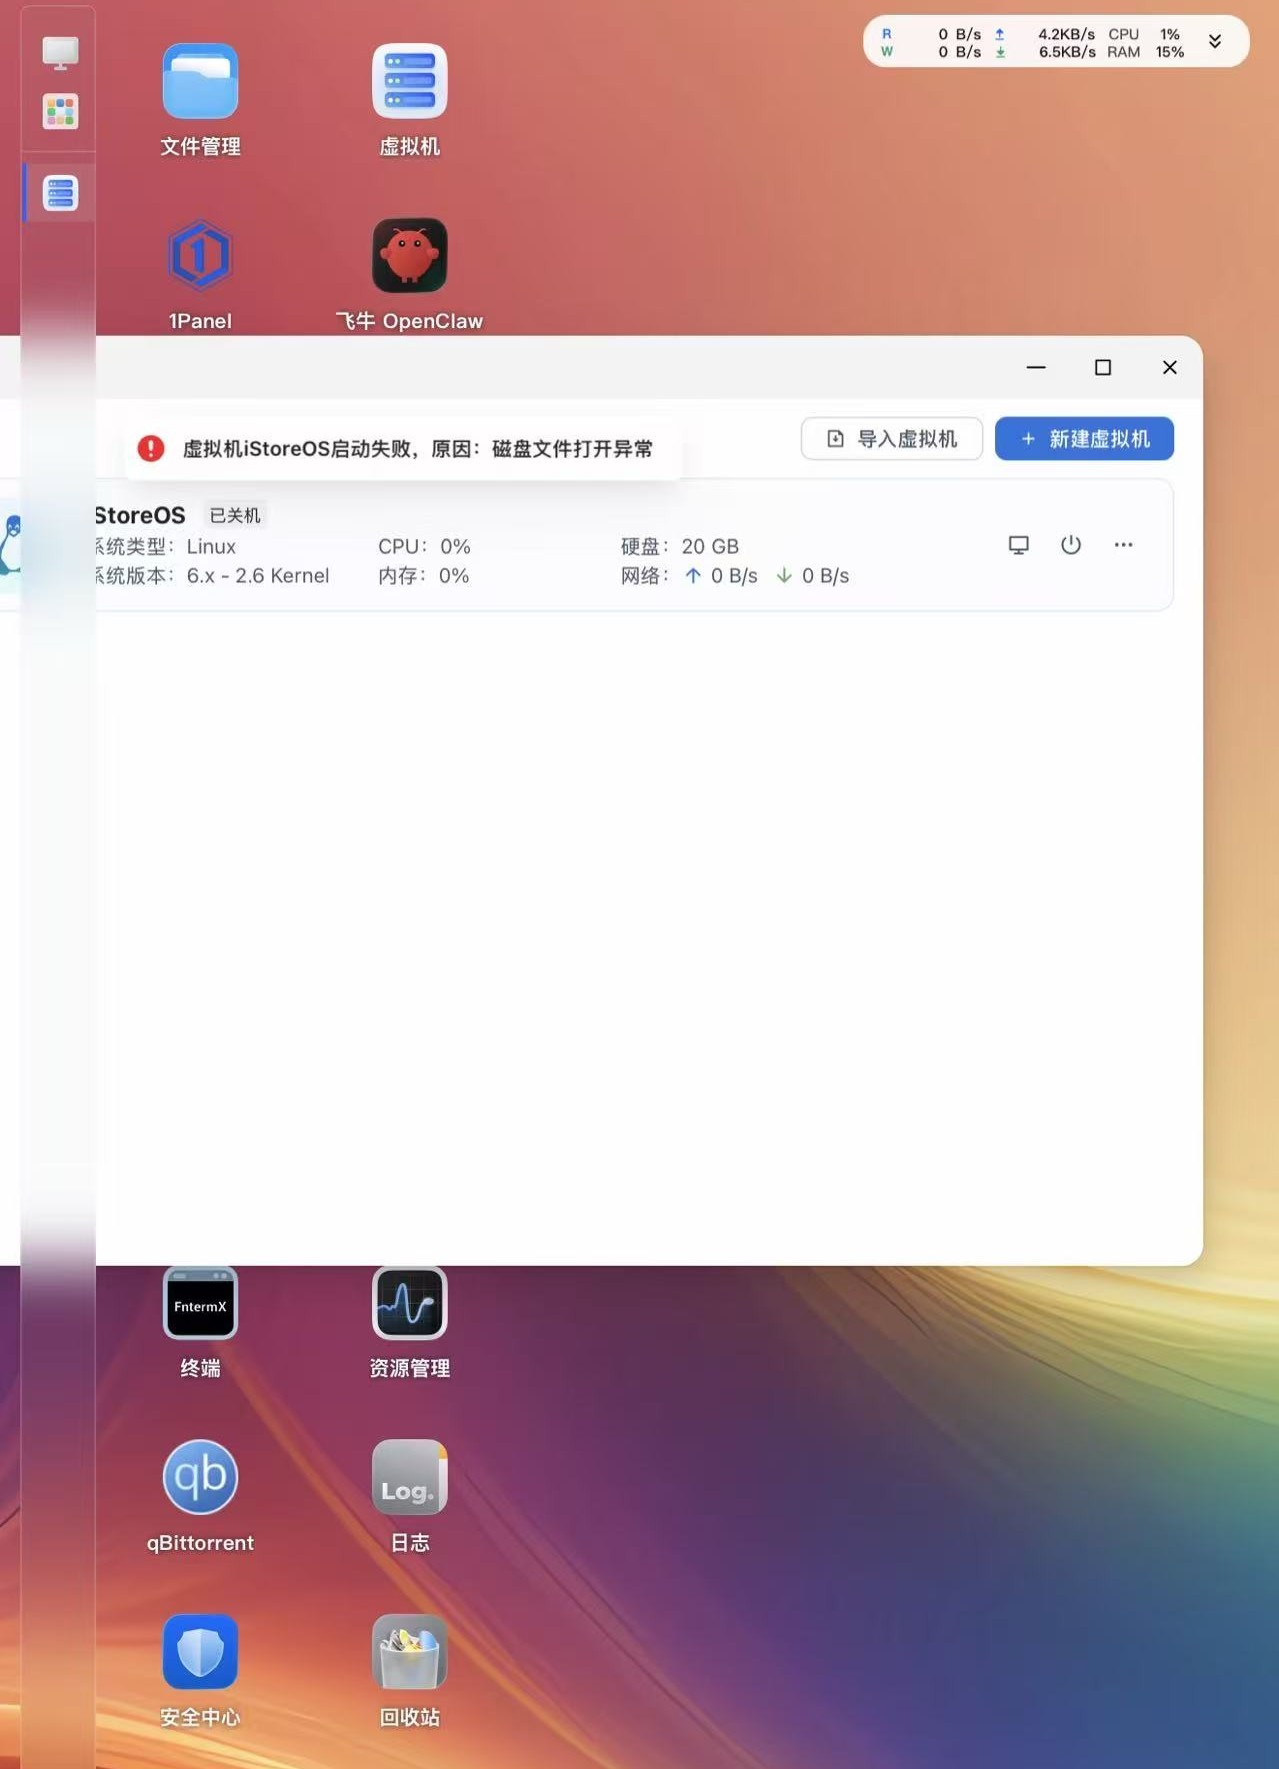This screenshot has height=1769, width=1279.
Task: Click 导入虚拟机 button
Action: (892, 439)
